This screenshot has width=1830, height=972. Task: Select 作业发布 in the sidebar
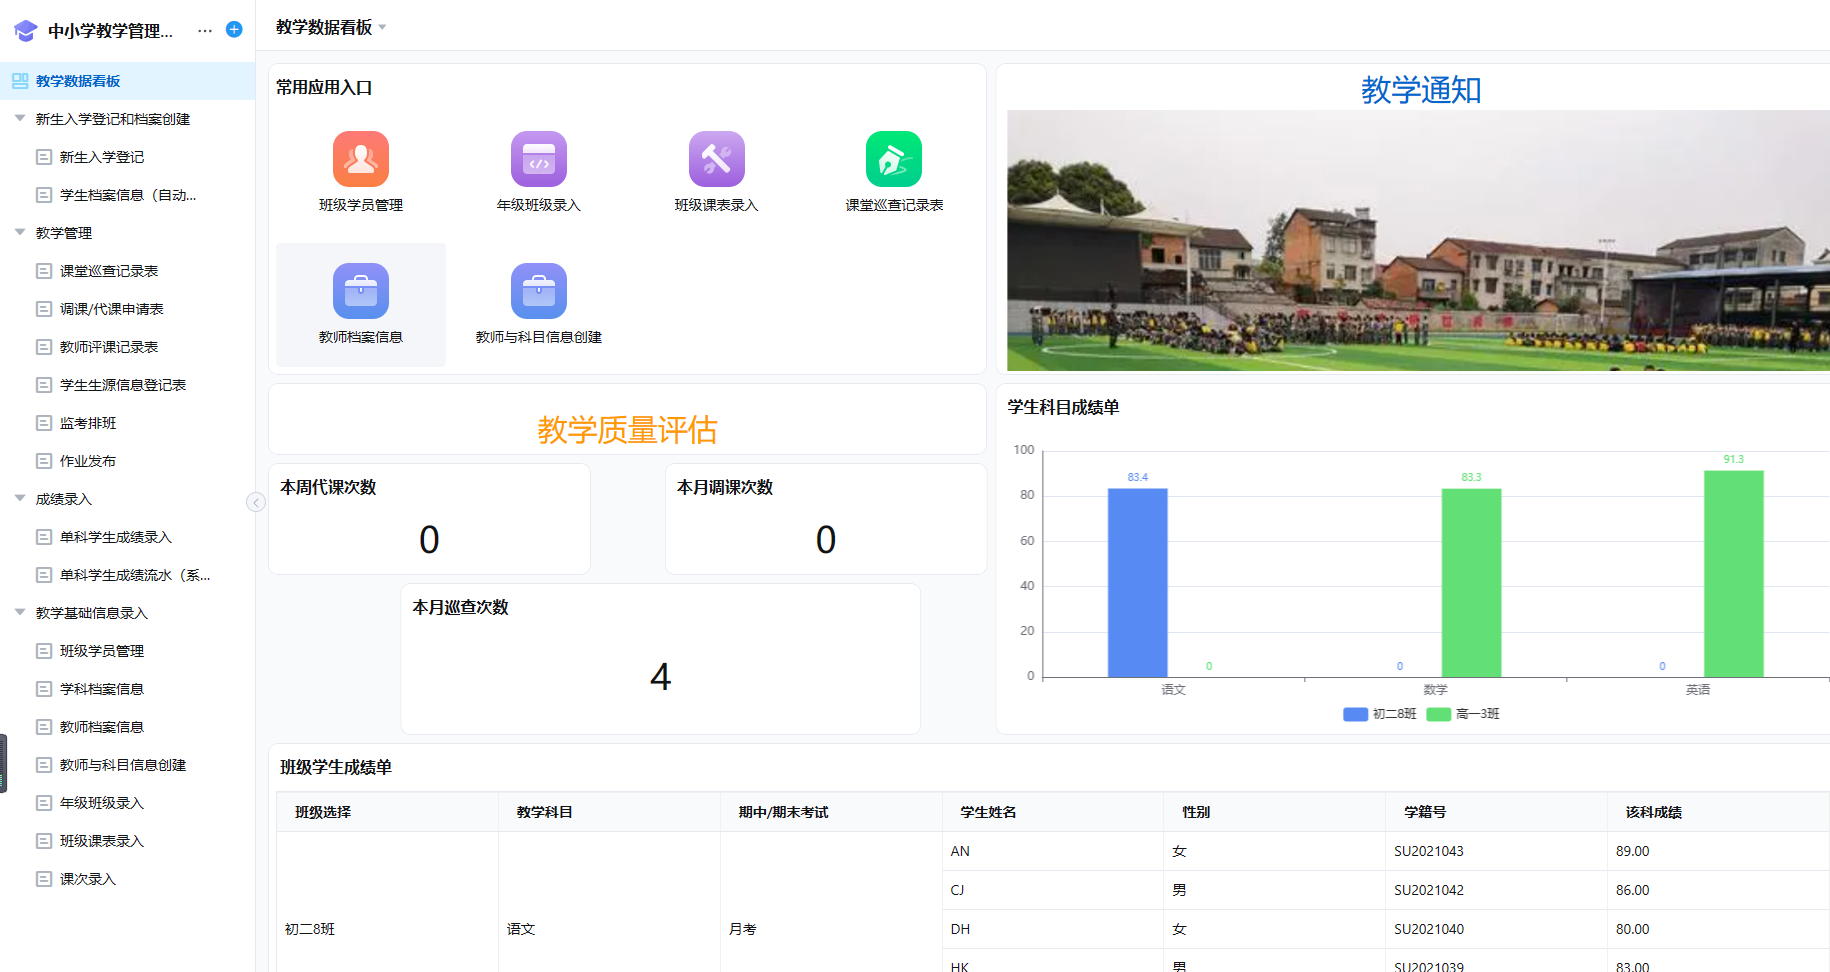(x=87, y=460)
